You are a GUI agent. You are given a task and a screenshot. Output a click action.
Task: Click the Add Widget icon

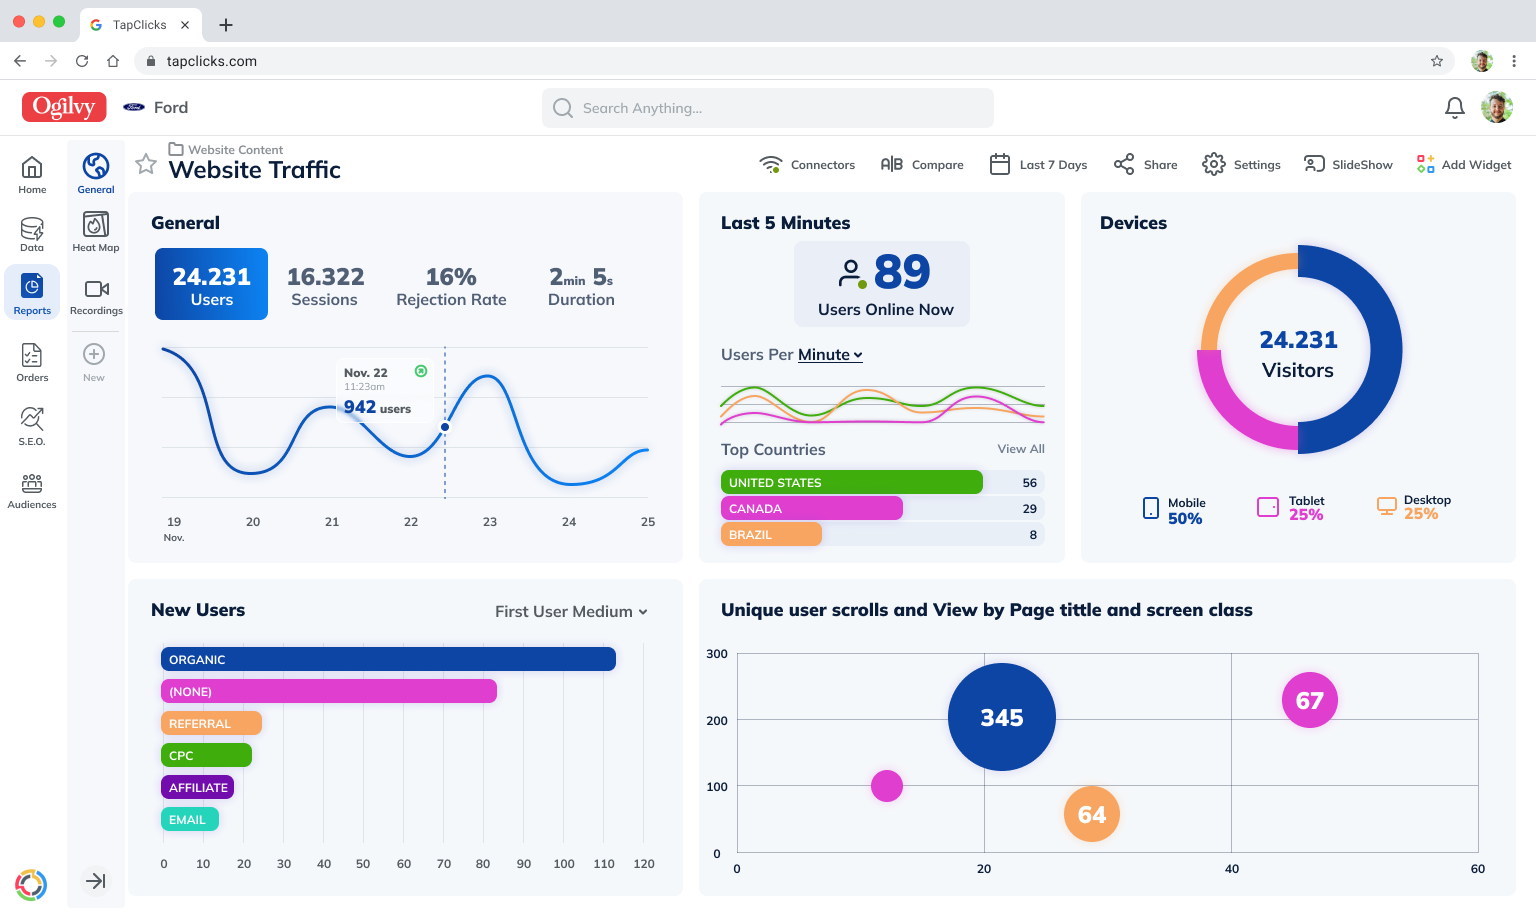(1425, 164)
